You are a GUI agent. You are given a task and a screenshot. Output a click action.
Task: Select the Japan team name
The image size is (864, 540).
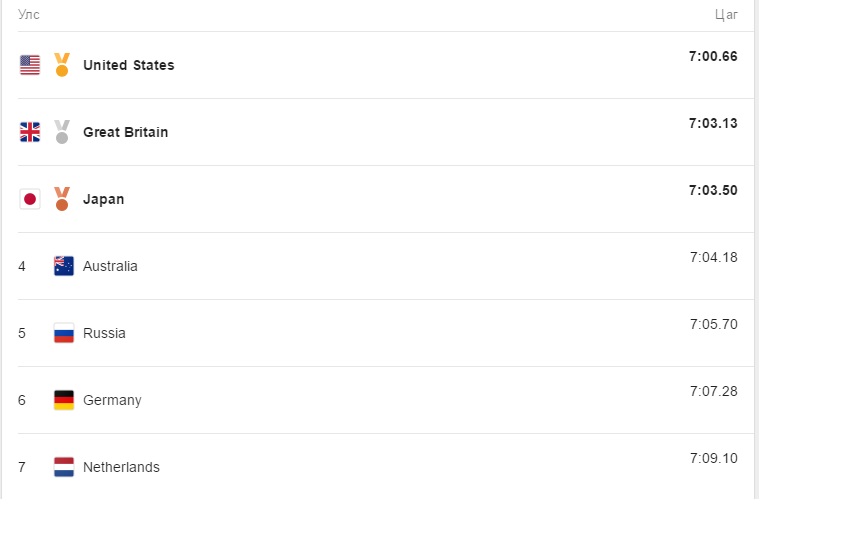click(x=104, y=199)
